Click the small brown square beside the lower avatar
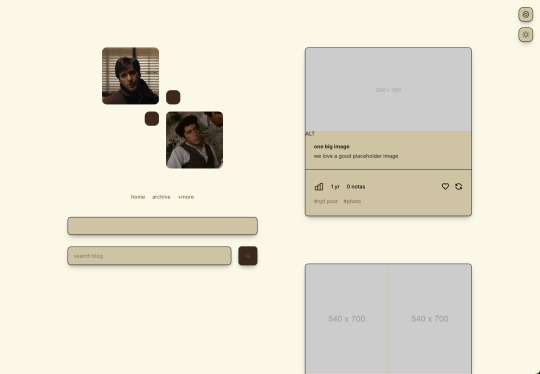Screen dimensions: 540x374 click(x=152, y=118)
